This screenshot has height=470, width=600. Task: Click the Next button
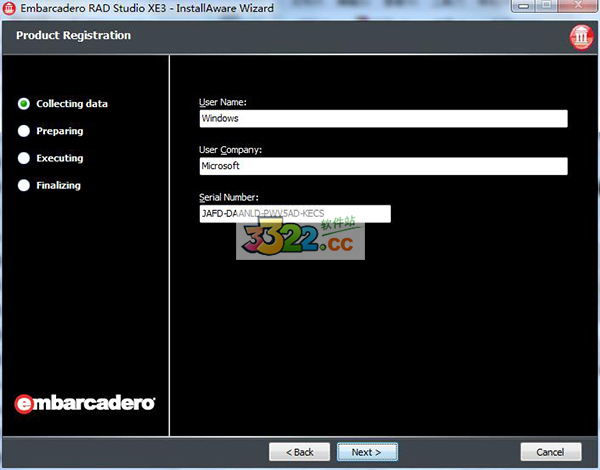pyautogui.click(x=367, y=452)
